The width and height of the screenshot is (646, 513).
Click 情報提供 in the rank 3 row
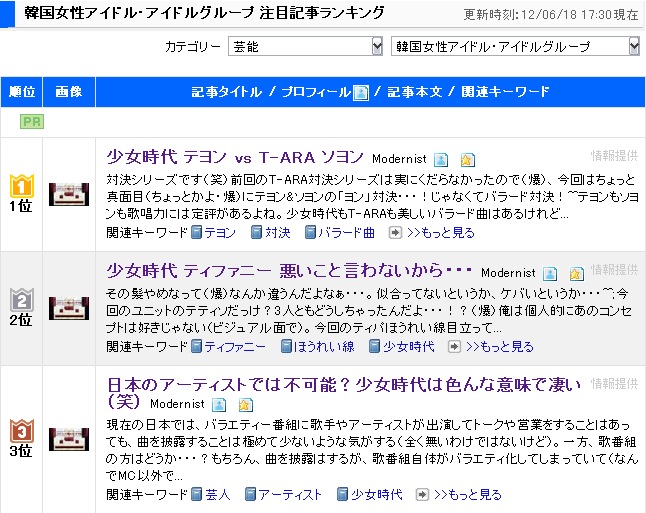pos(614,384)
